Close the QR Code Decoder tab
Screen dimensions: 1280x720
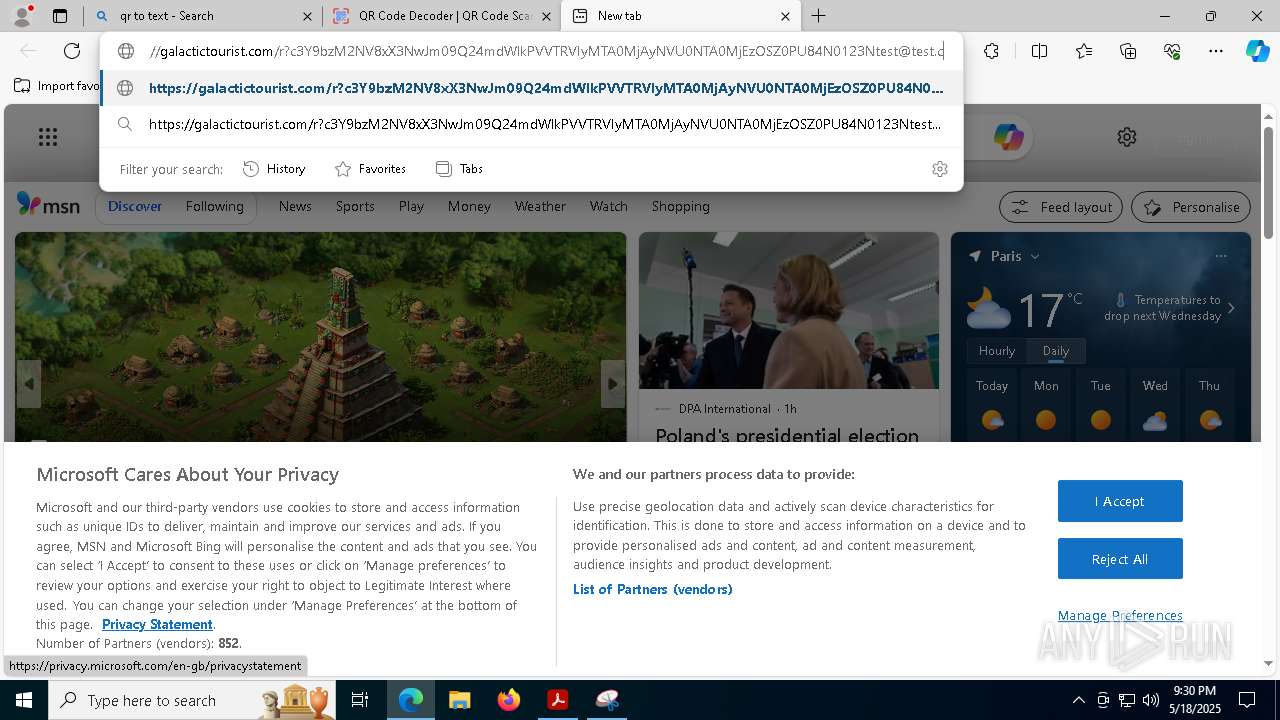546,16
